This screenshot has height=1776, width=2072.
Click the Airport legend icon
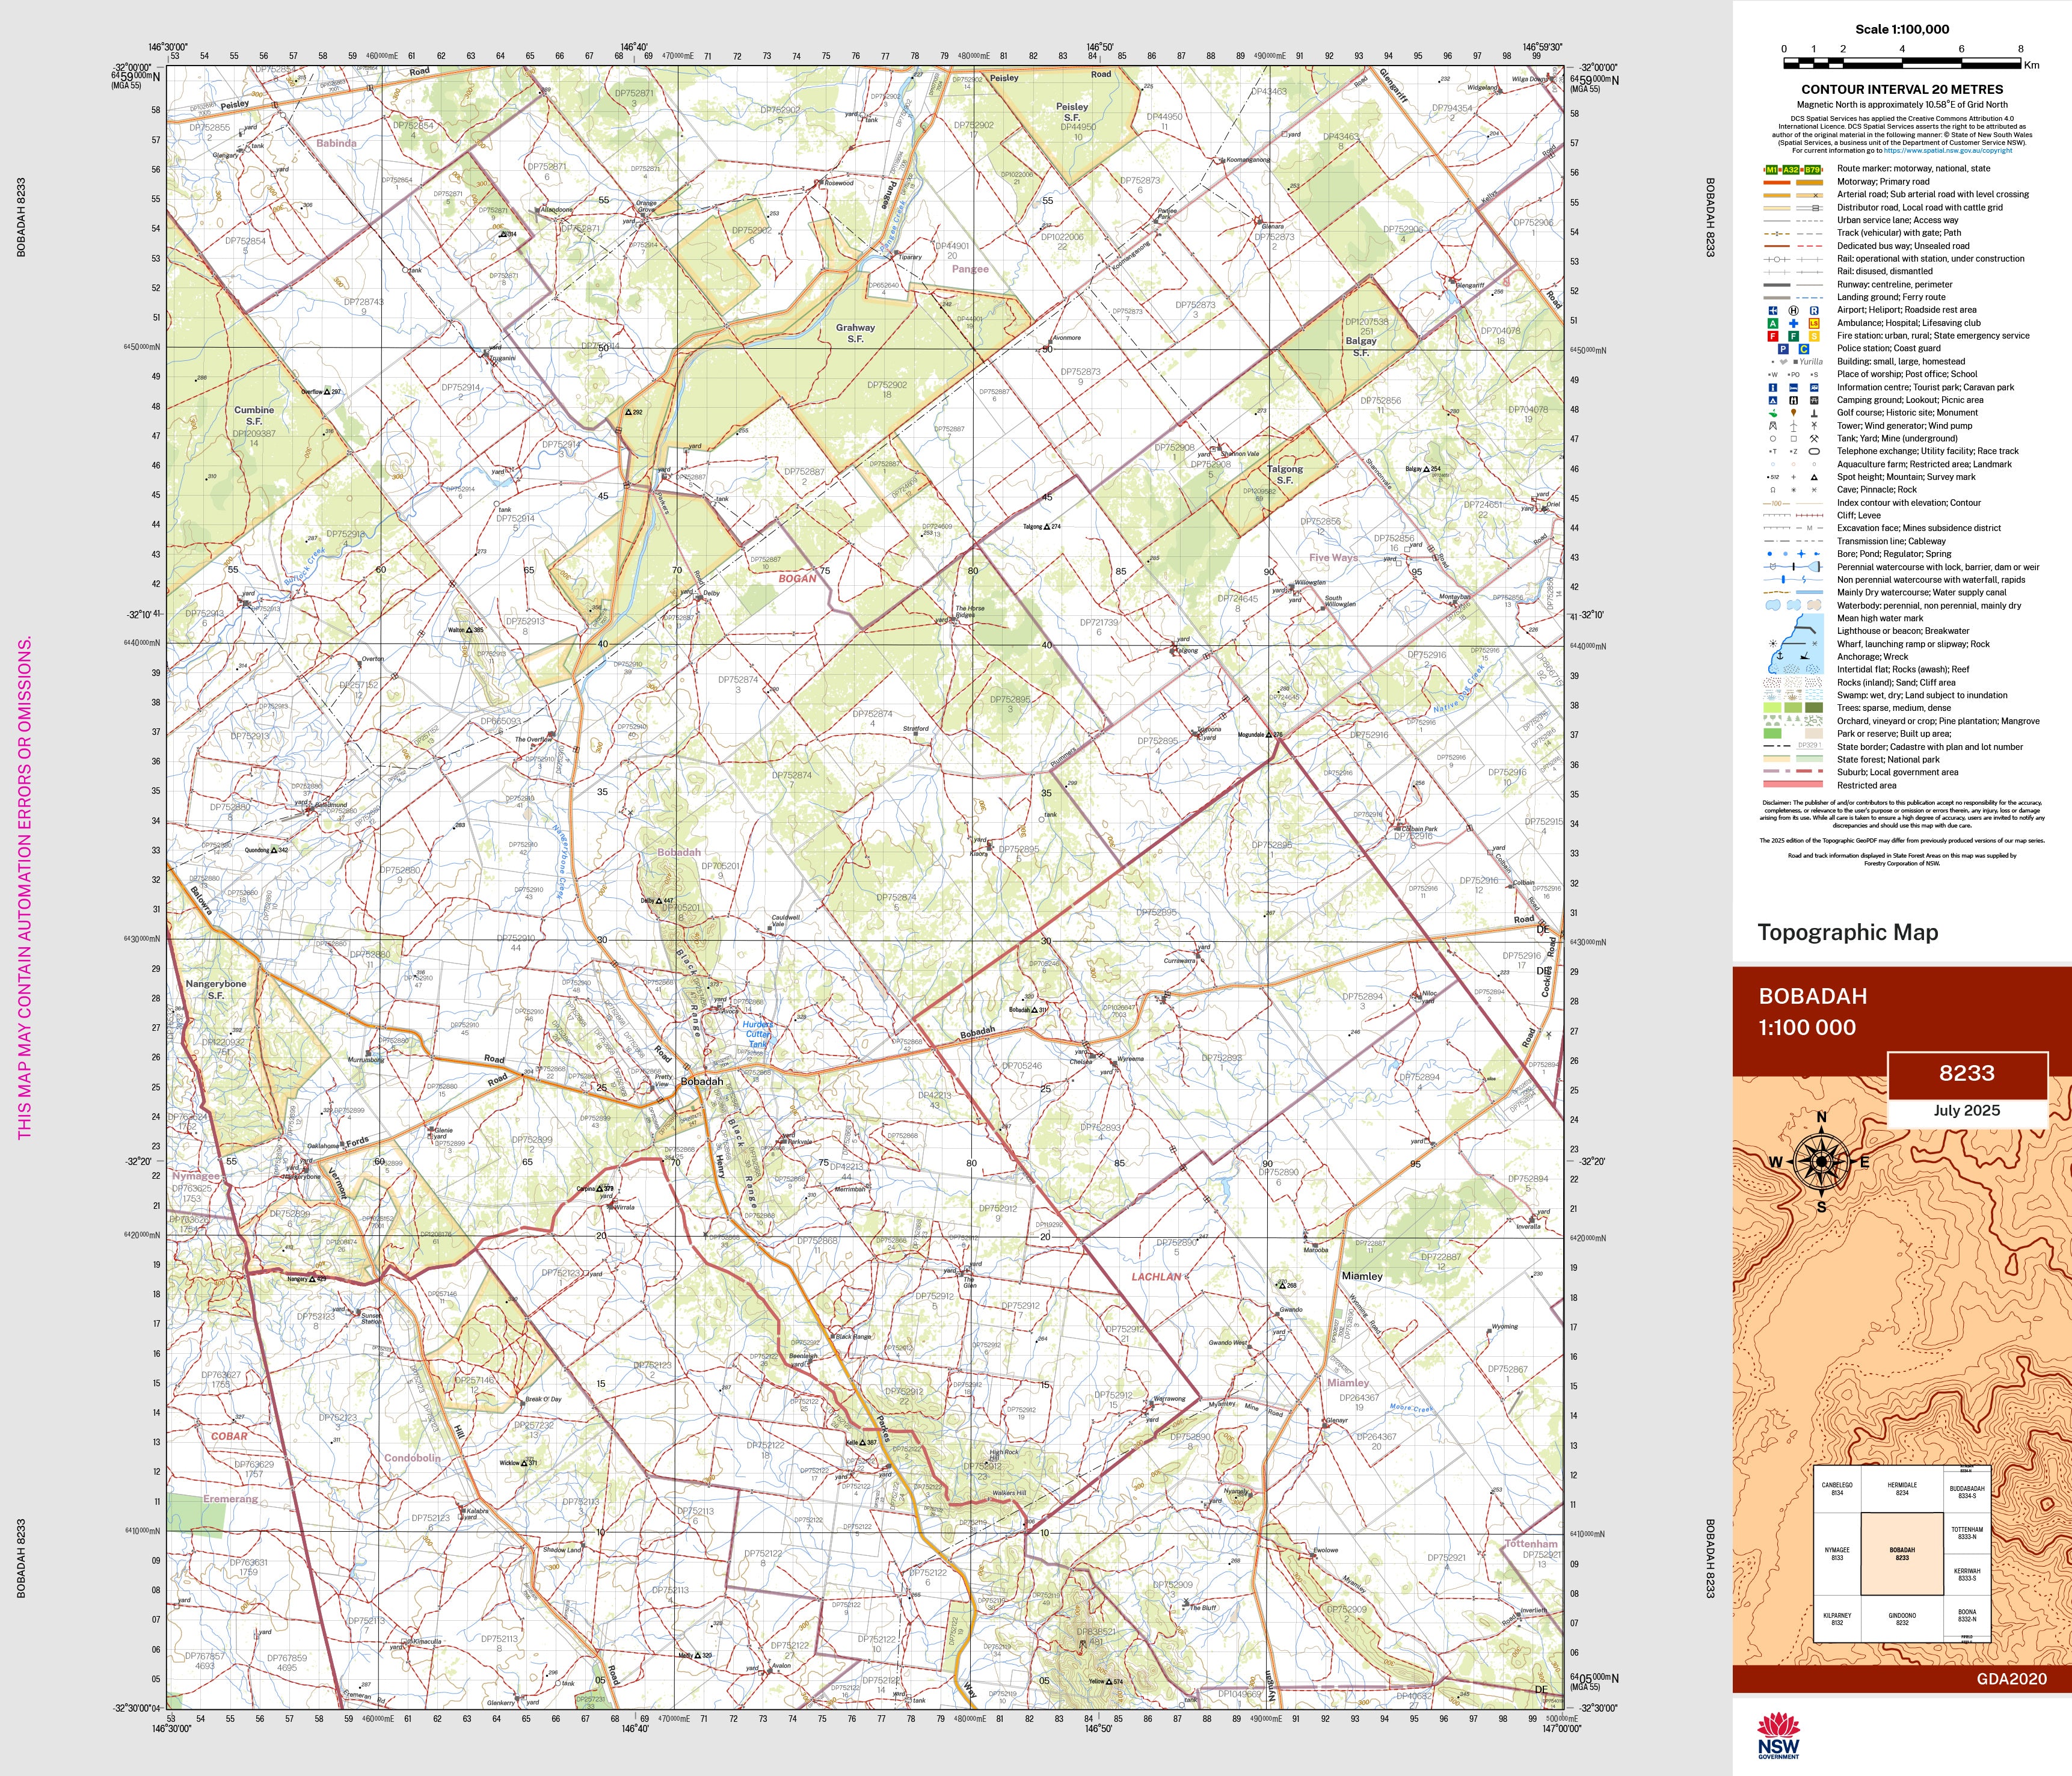[x=1772, y=311]
